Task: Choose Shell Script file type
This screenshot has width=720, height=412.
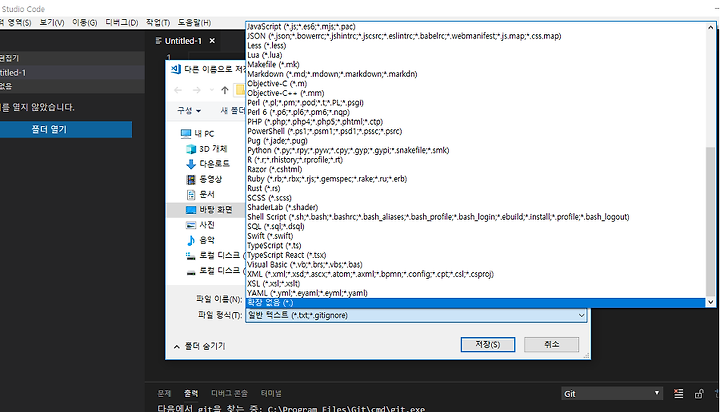Action: click(476, 217)
